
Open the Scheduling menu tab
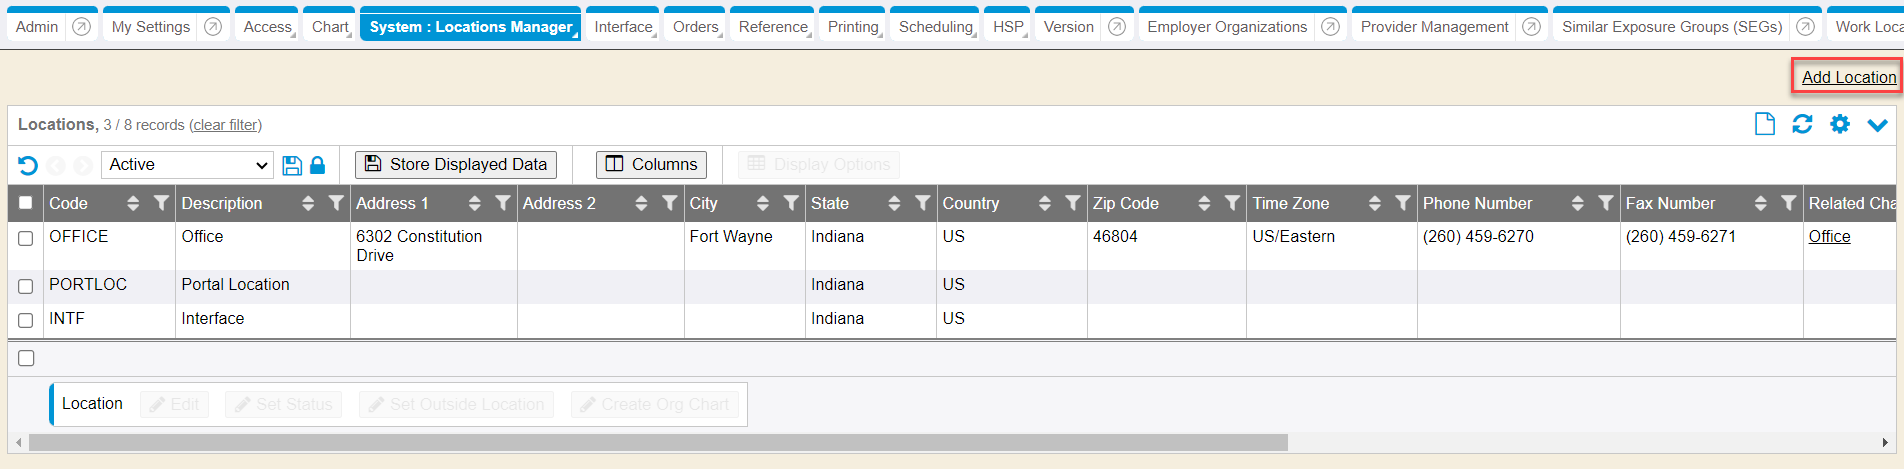point(935,27)
